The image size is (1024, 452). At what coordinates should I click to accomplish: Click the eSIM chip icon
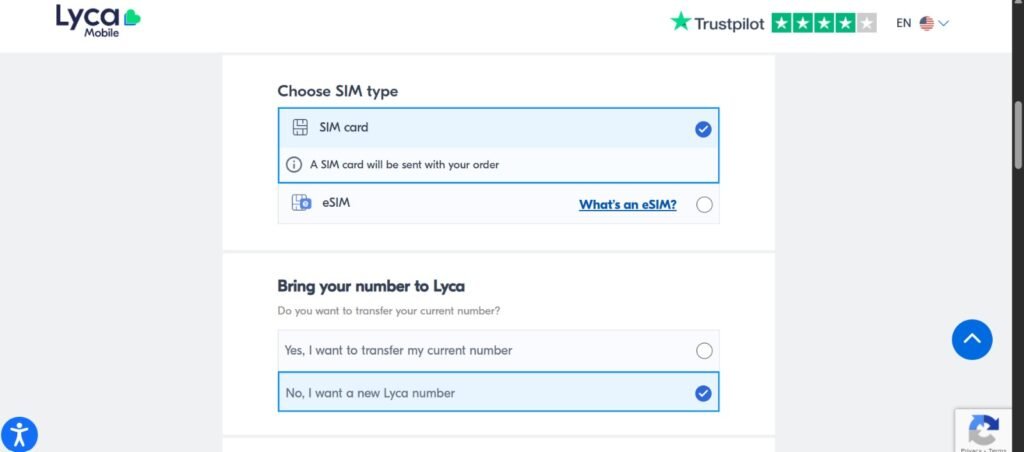pyautogui.click(x=301, y=203)
